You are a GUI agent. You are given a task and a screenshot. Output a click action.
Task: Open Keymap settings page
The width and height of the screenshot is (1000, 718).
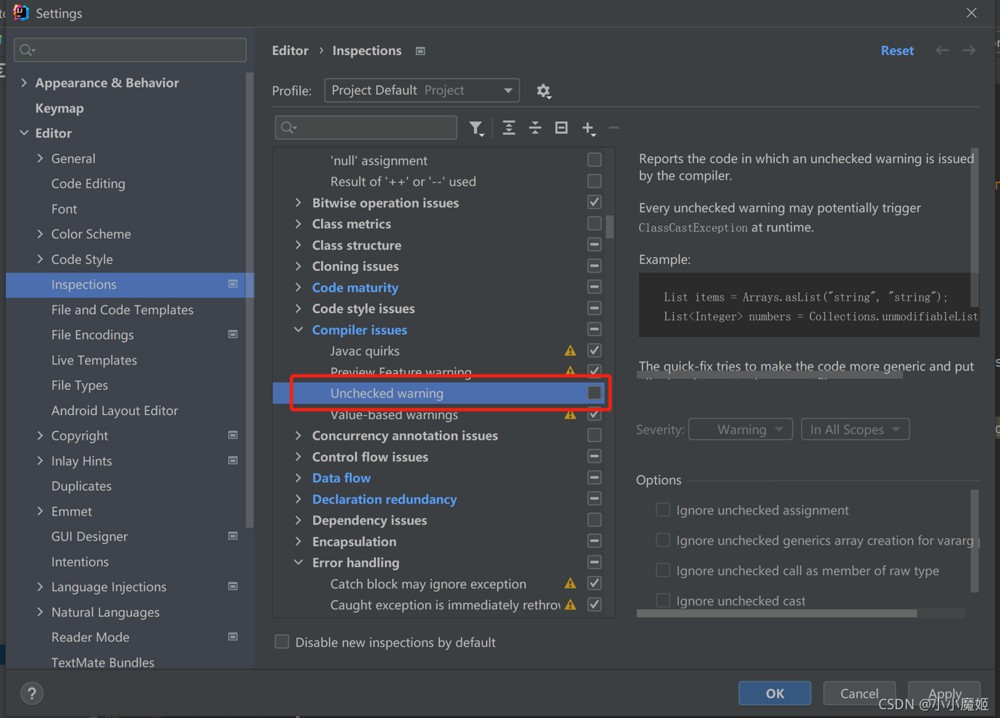[x=59, y=108]
